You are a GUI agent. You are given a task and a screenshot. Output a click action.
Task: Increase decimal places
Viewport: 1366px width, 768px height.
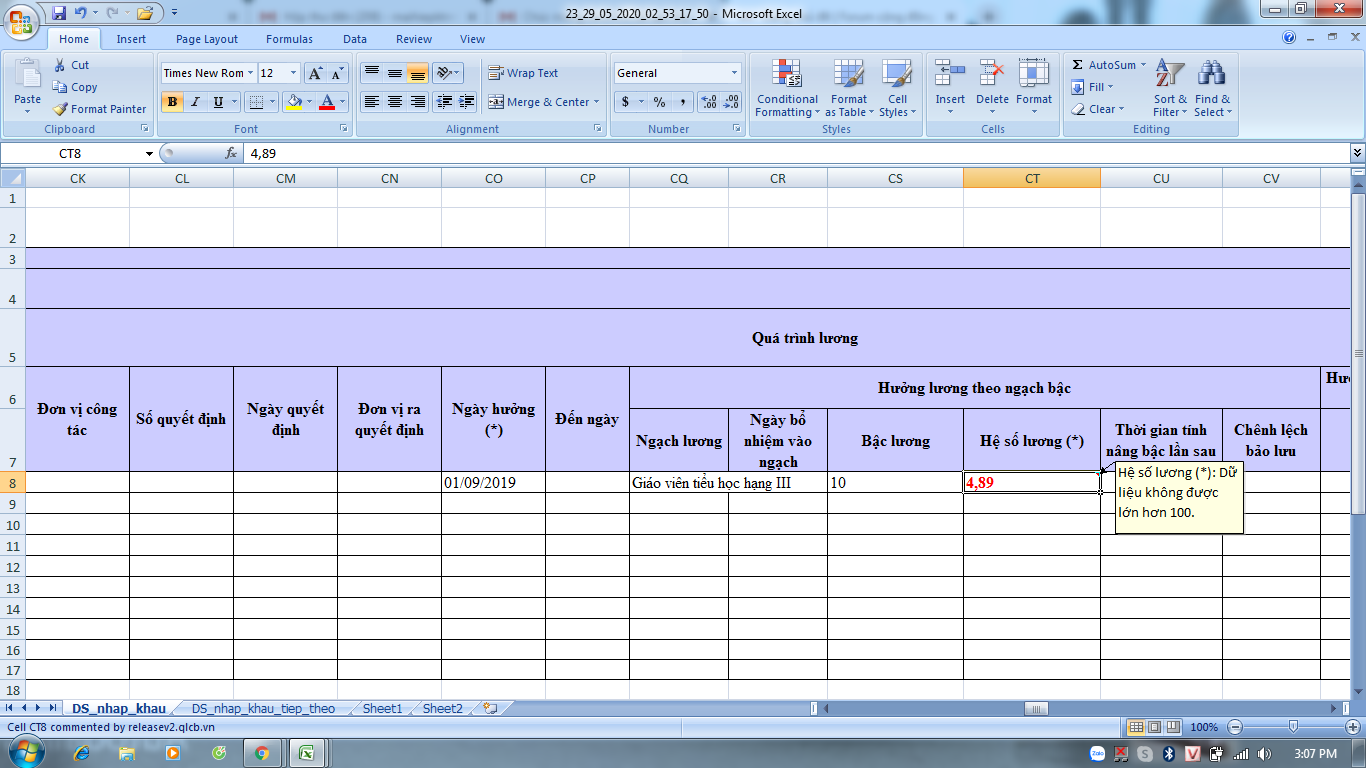(x=709, y=102)
